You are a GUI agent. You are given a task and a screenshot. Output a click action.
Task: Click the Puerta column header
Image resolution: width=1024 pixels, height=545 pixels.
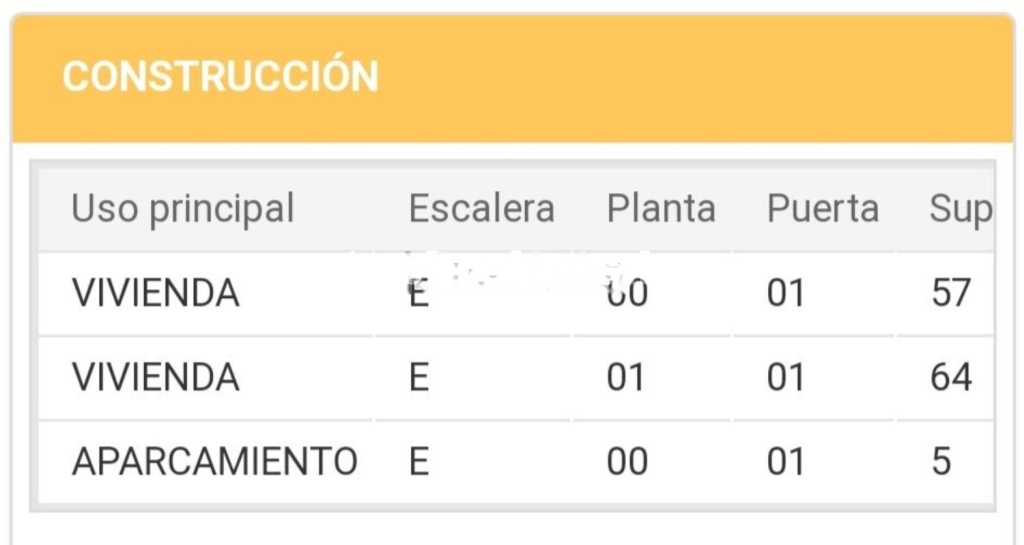pos(822,209)
